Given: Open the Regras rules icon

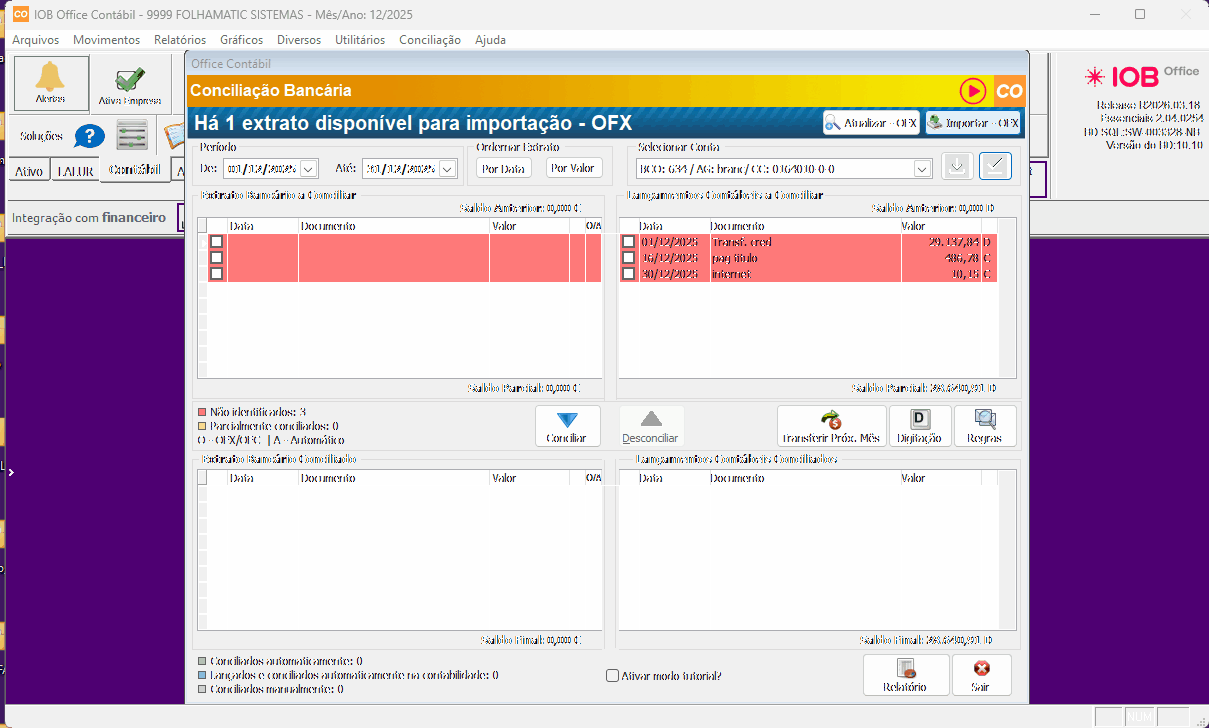Looking at the screenshot, I should coord(985,425).
